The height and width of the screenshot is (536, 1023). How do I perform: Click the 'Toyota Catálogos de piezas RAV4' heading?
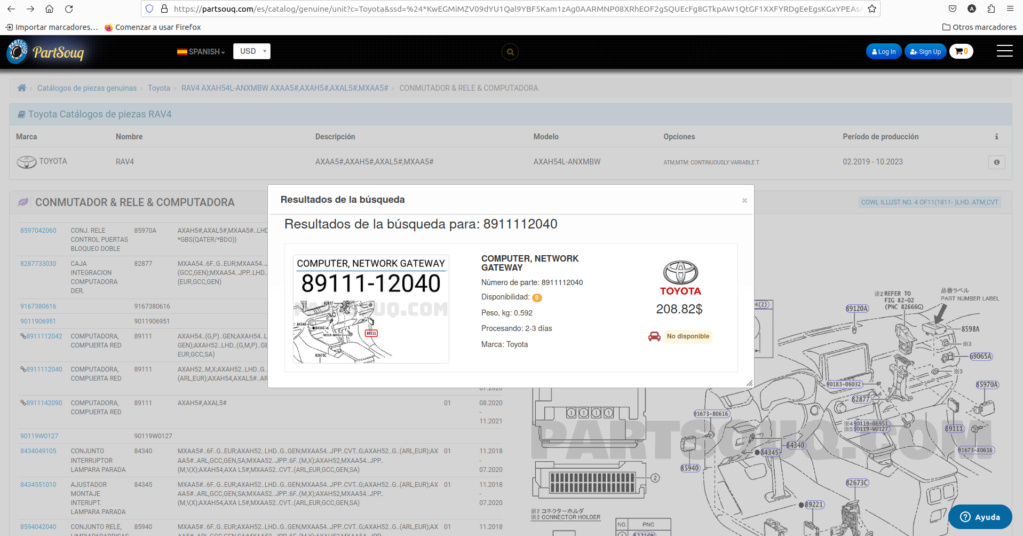point(100,114)
